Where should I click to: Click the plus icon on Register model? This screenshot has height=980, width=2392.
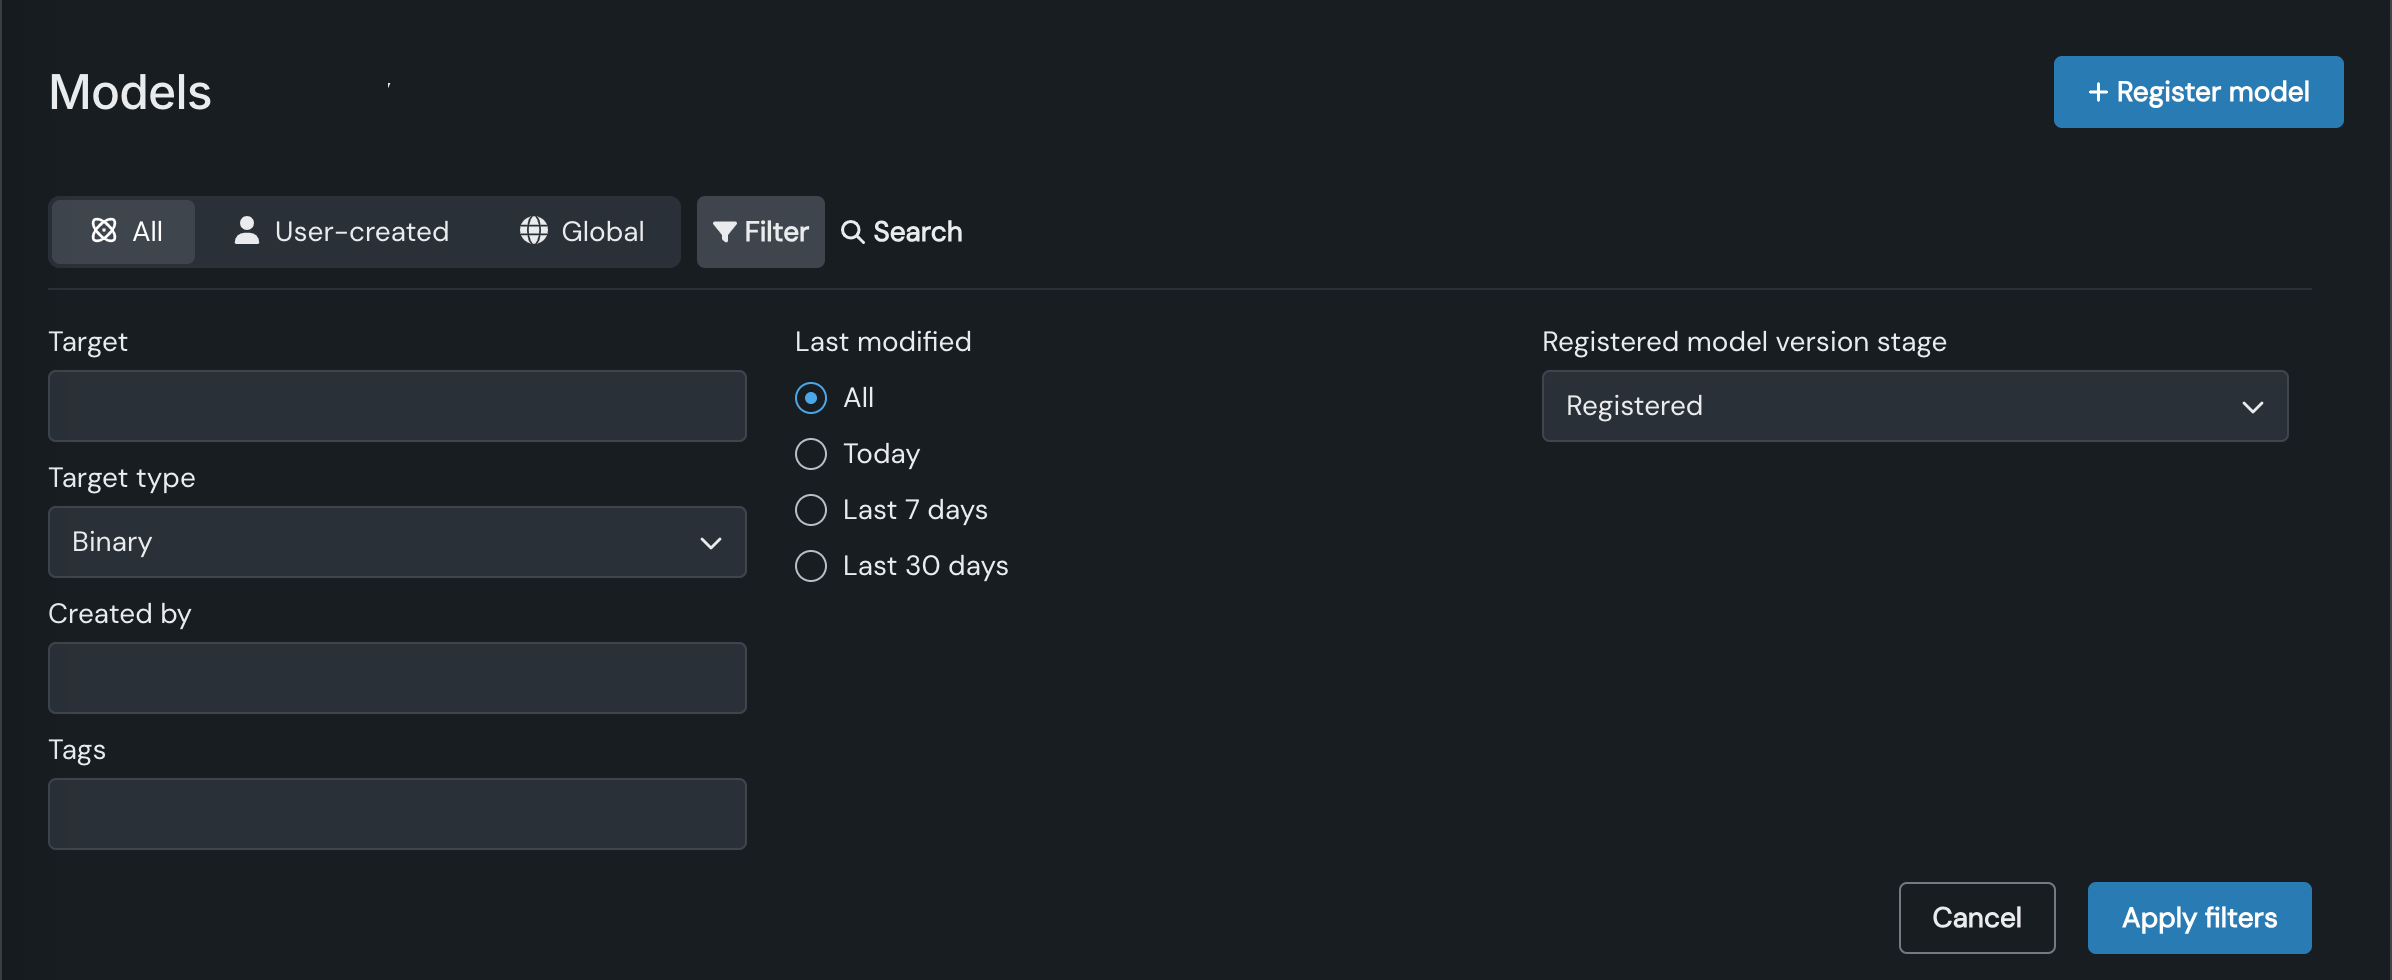[x=2098, y=92]
